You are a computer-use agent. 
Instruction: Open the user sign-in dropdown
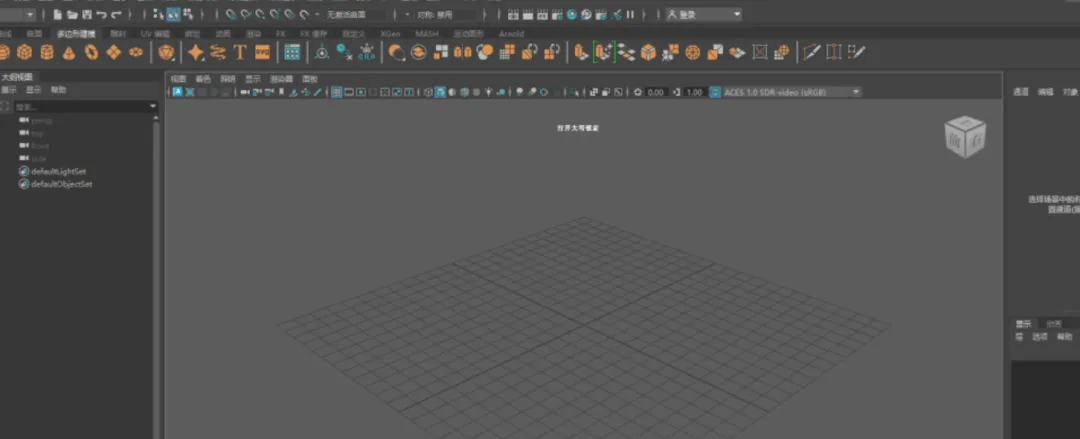704,14
